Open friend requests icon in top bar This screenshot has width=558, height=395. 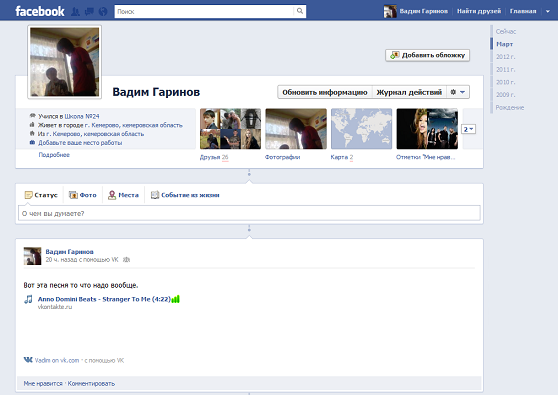[75, 12]
